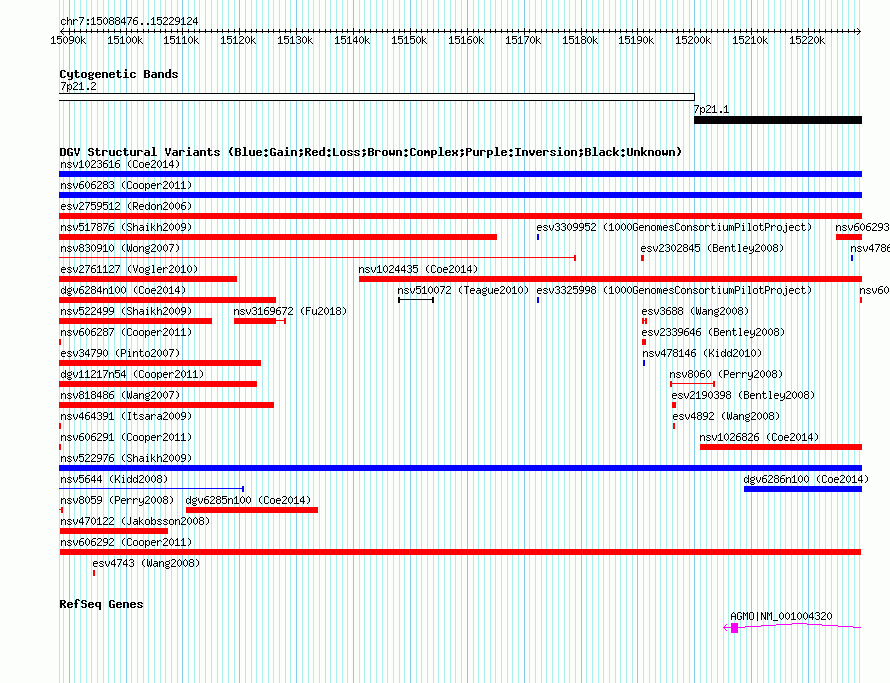Select nsv1026826 (Coe2014) red bar

pos(781,447)
